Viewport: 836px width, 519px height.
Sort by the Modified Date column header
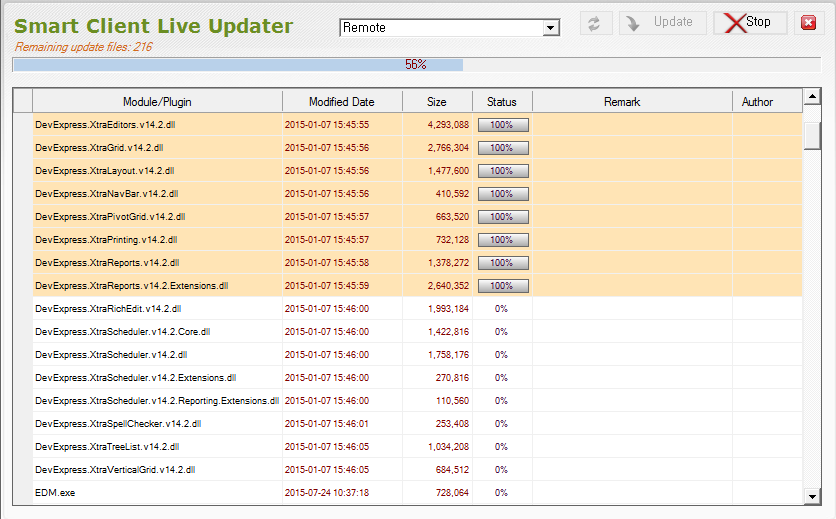(x=342, y=101)
